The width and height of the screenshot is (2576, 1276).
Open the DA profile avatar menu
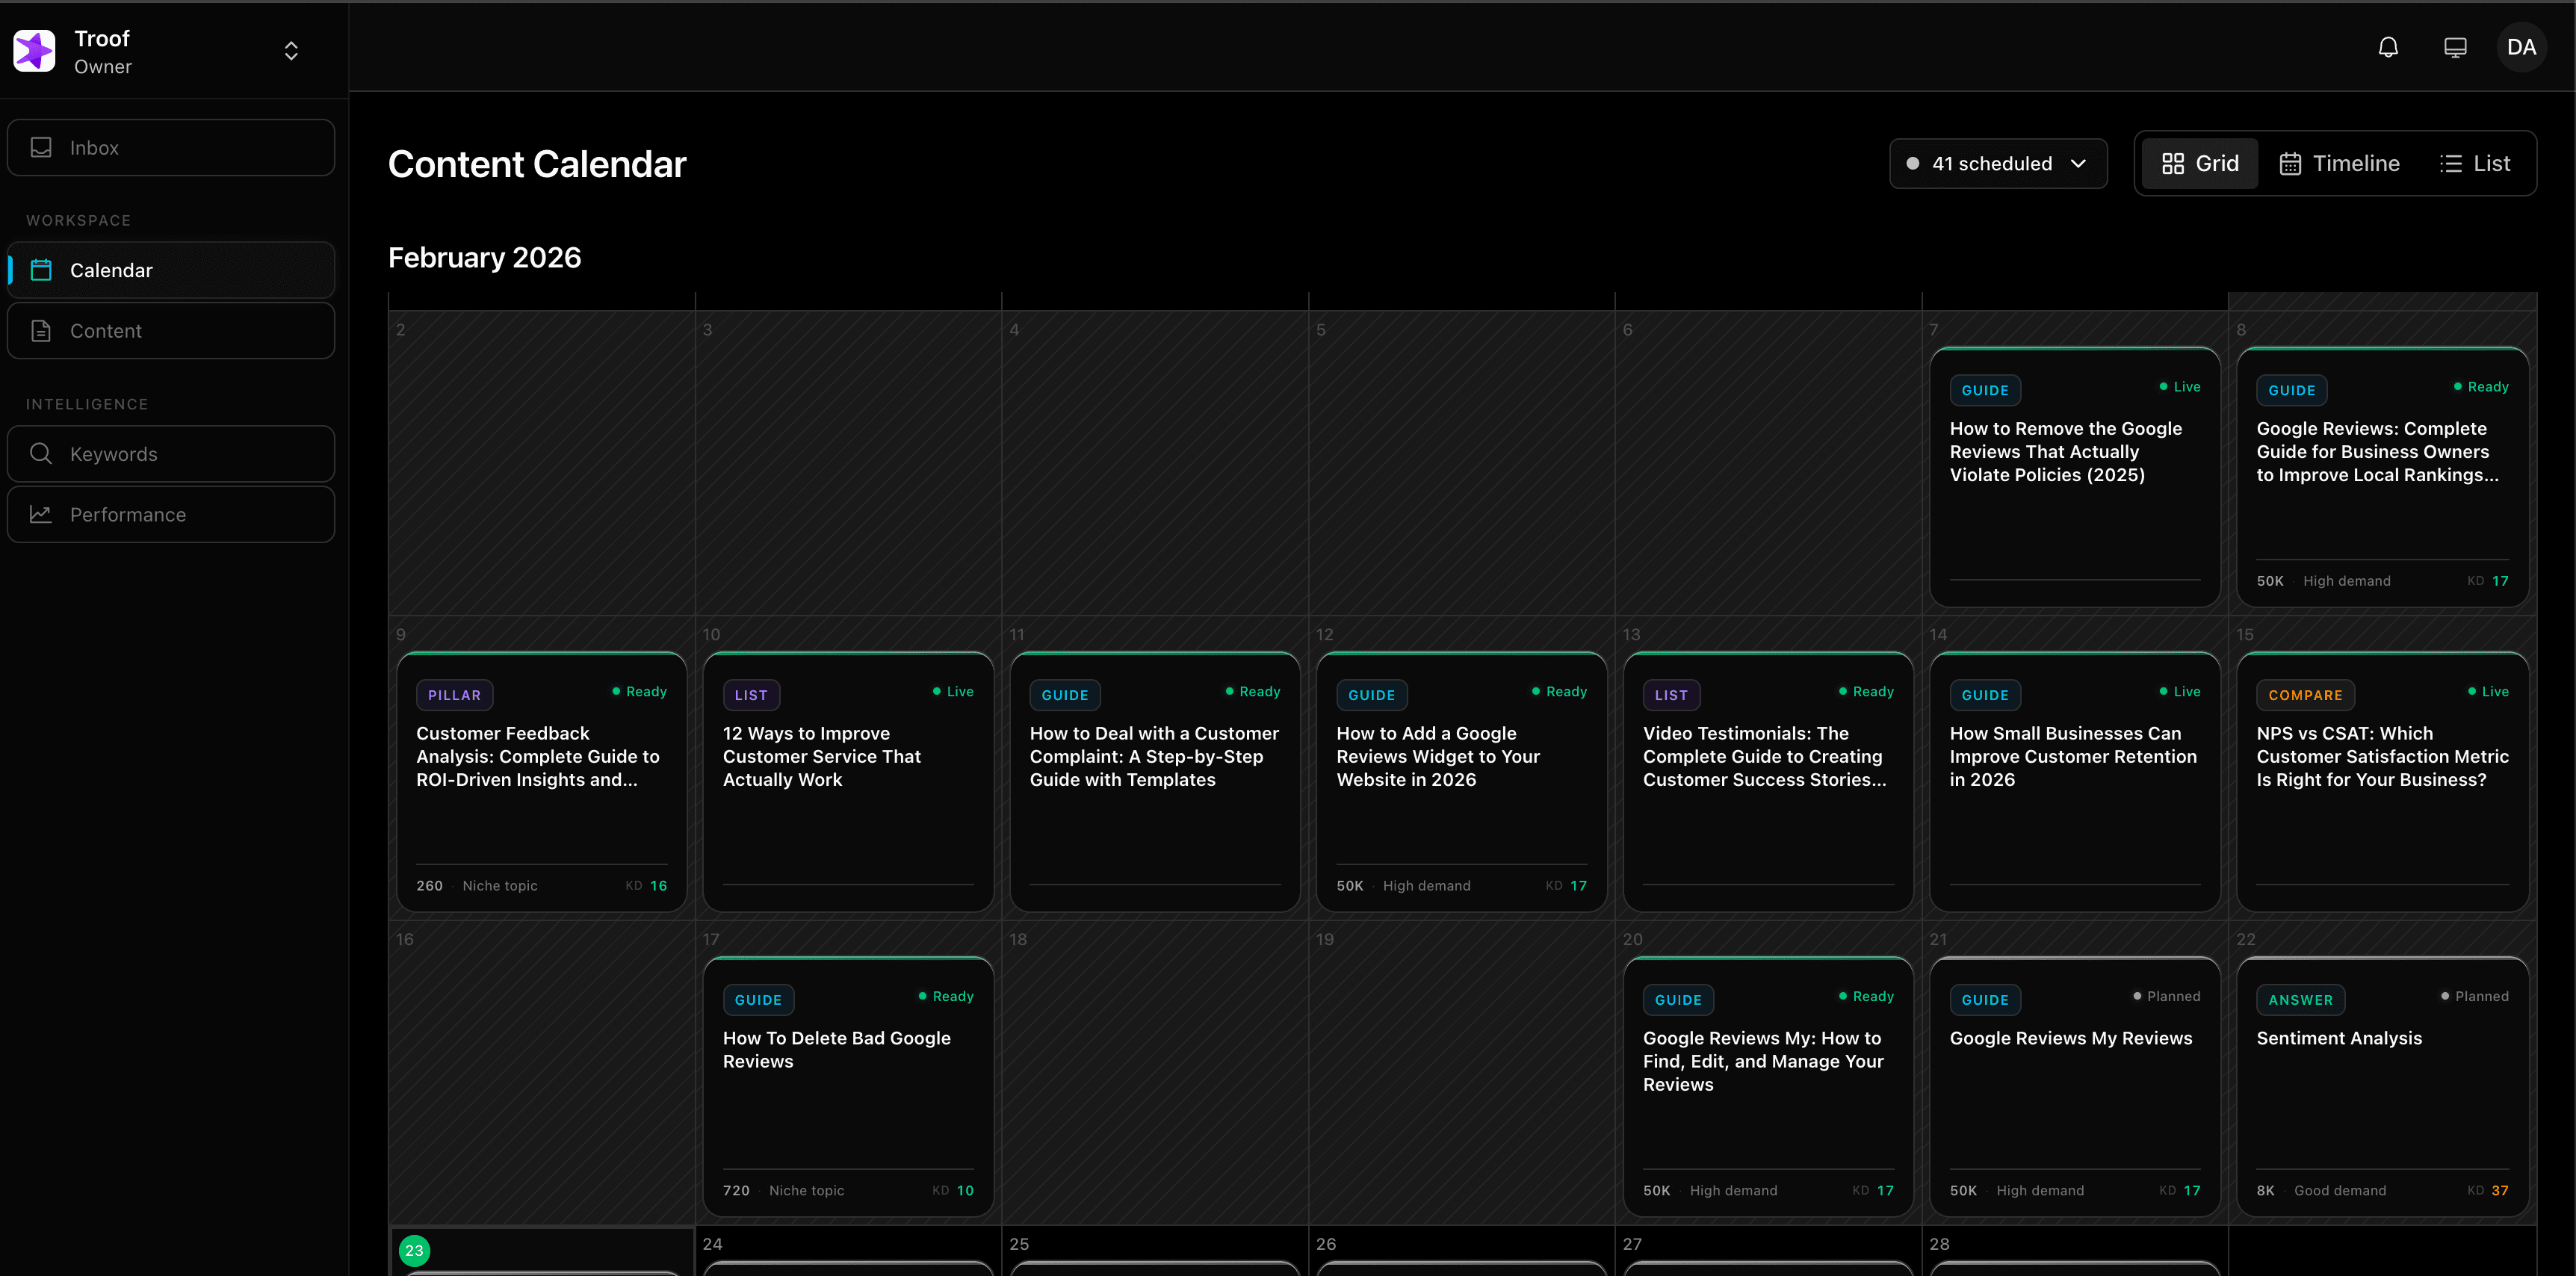click(2521, 47)
